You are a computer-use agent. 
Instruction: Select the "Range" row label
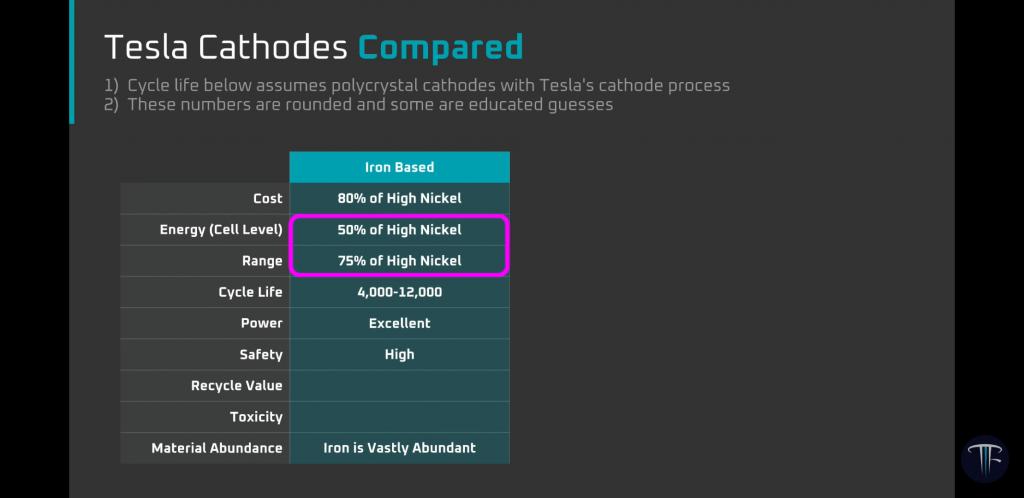[x=262, y=261]
